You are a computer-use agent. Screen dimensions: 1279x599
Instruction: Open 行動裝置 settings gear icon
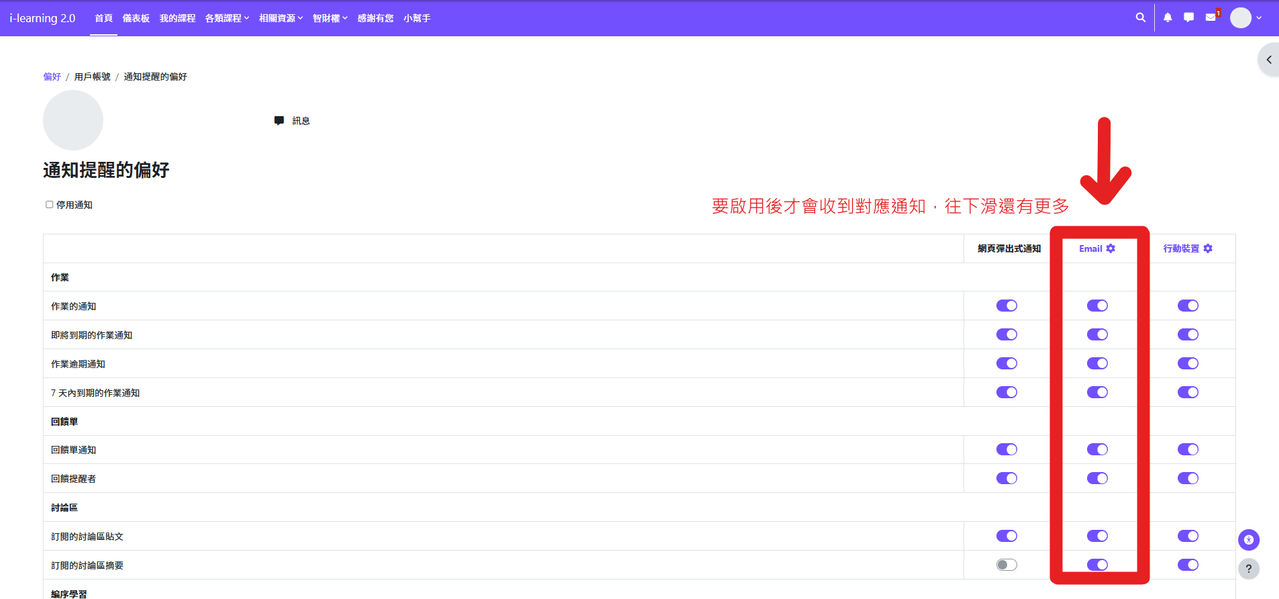(1208, 248)
